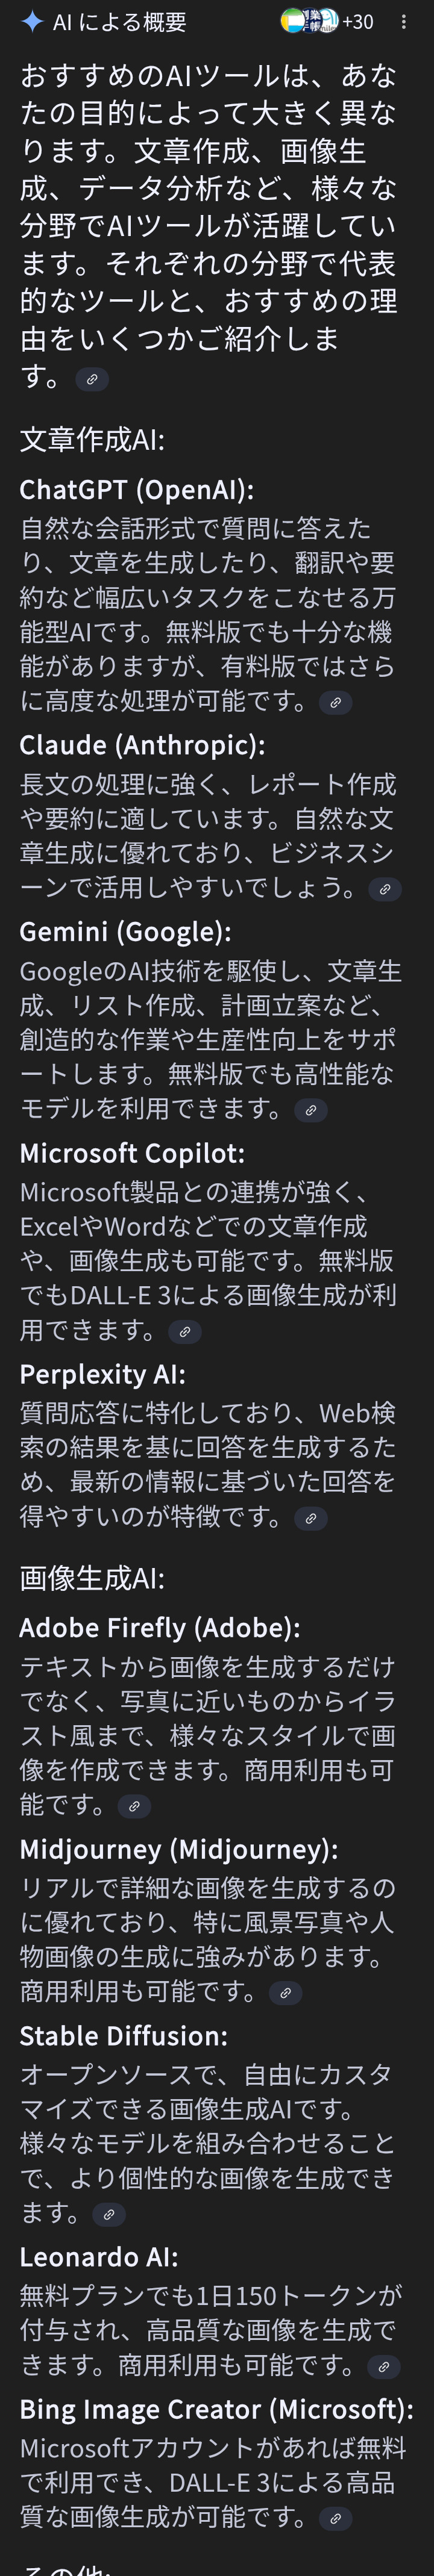Open the three-dot more options menu
This screenshot has width=434, height=2576.
click(x=404, y=22)
